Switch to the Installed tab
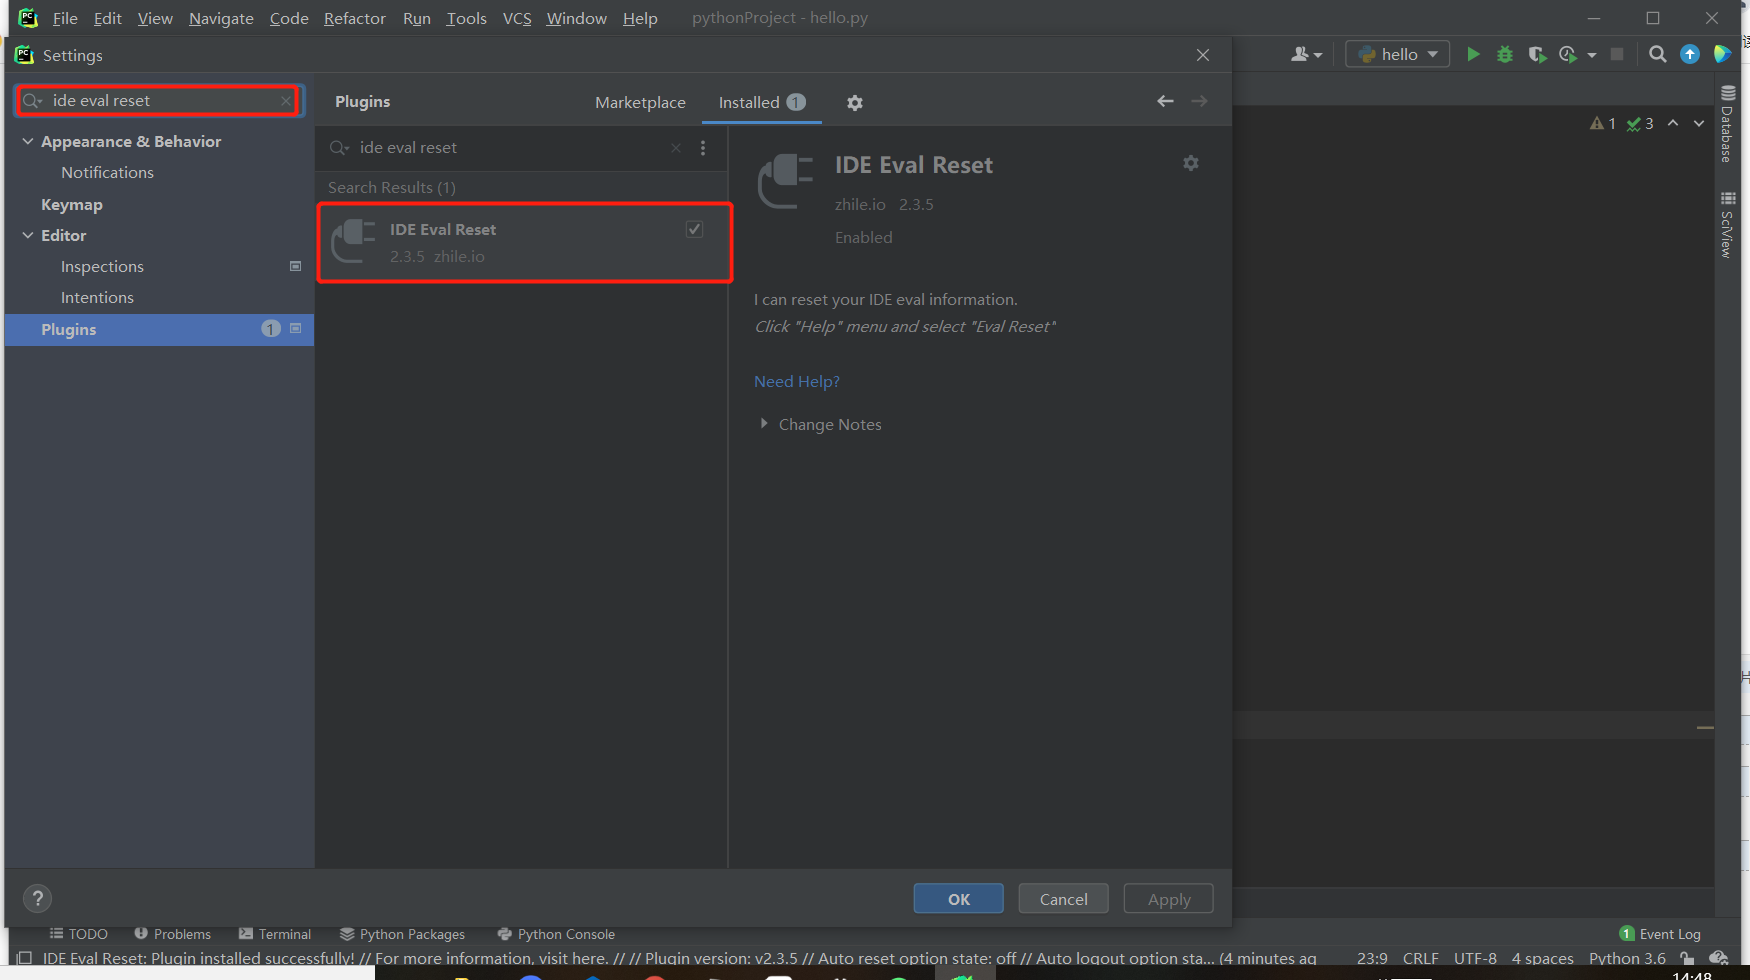The image size is (1750, 980). point(761,102)
